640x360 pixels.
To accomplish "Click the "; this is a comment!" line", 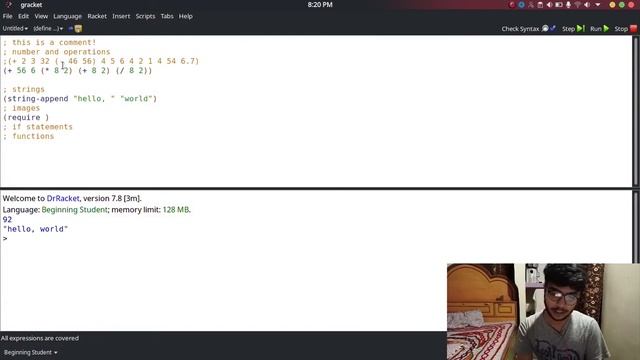I will point(49,42).
